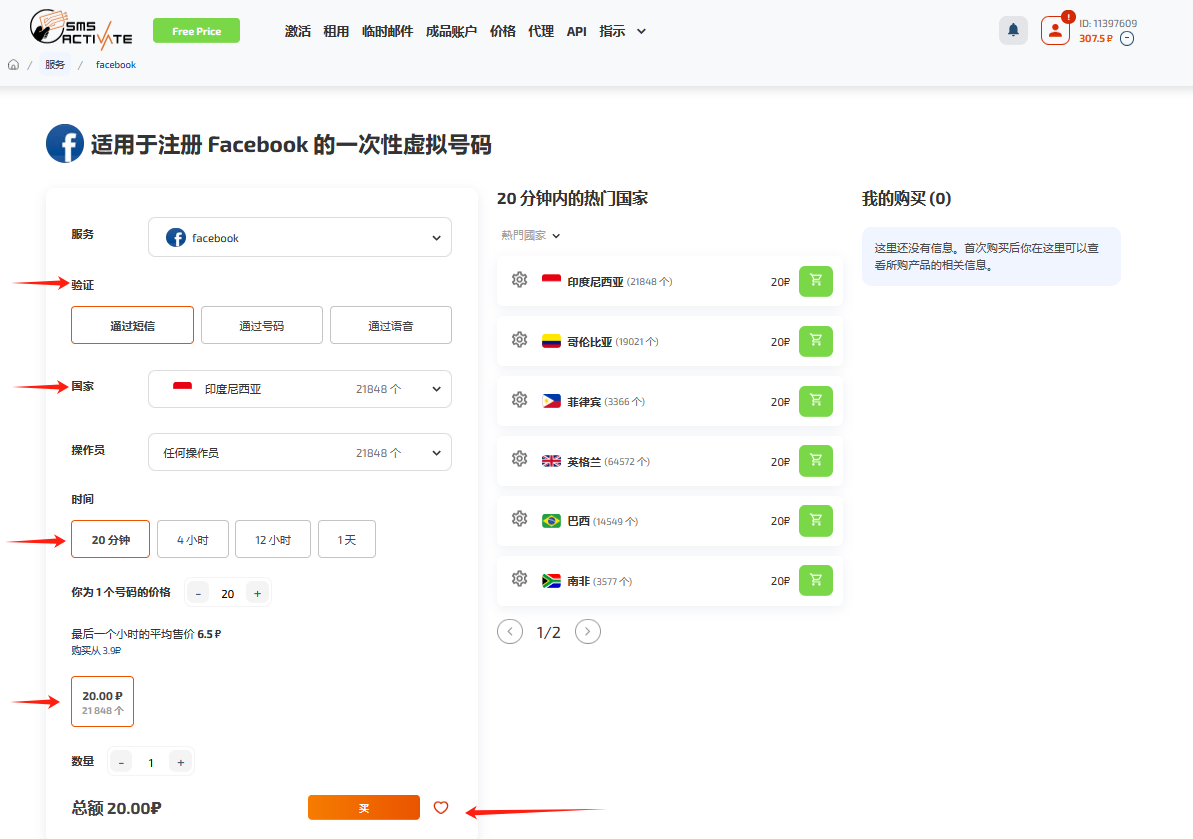
Task: Open settings gear for 南非 row
Action: coord(519,580)
